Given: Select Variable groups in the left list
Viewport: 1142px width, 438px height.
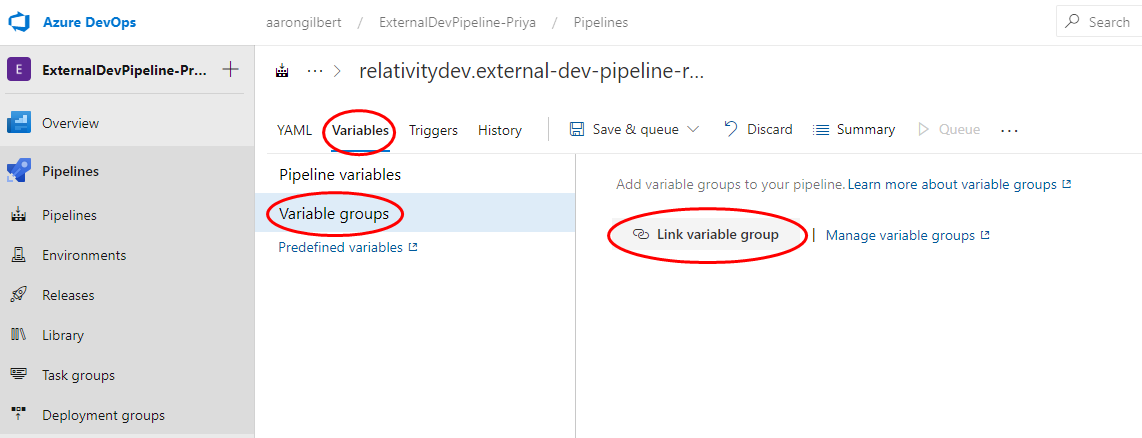Looking at the screenshot, I should point(415,214).
